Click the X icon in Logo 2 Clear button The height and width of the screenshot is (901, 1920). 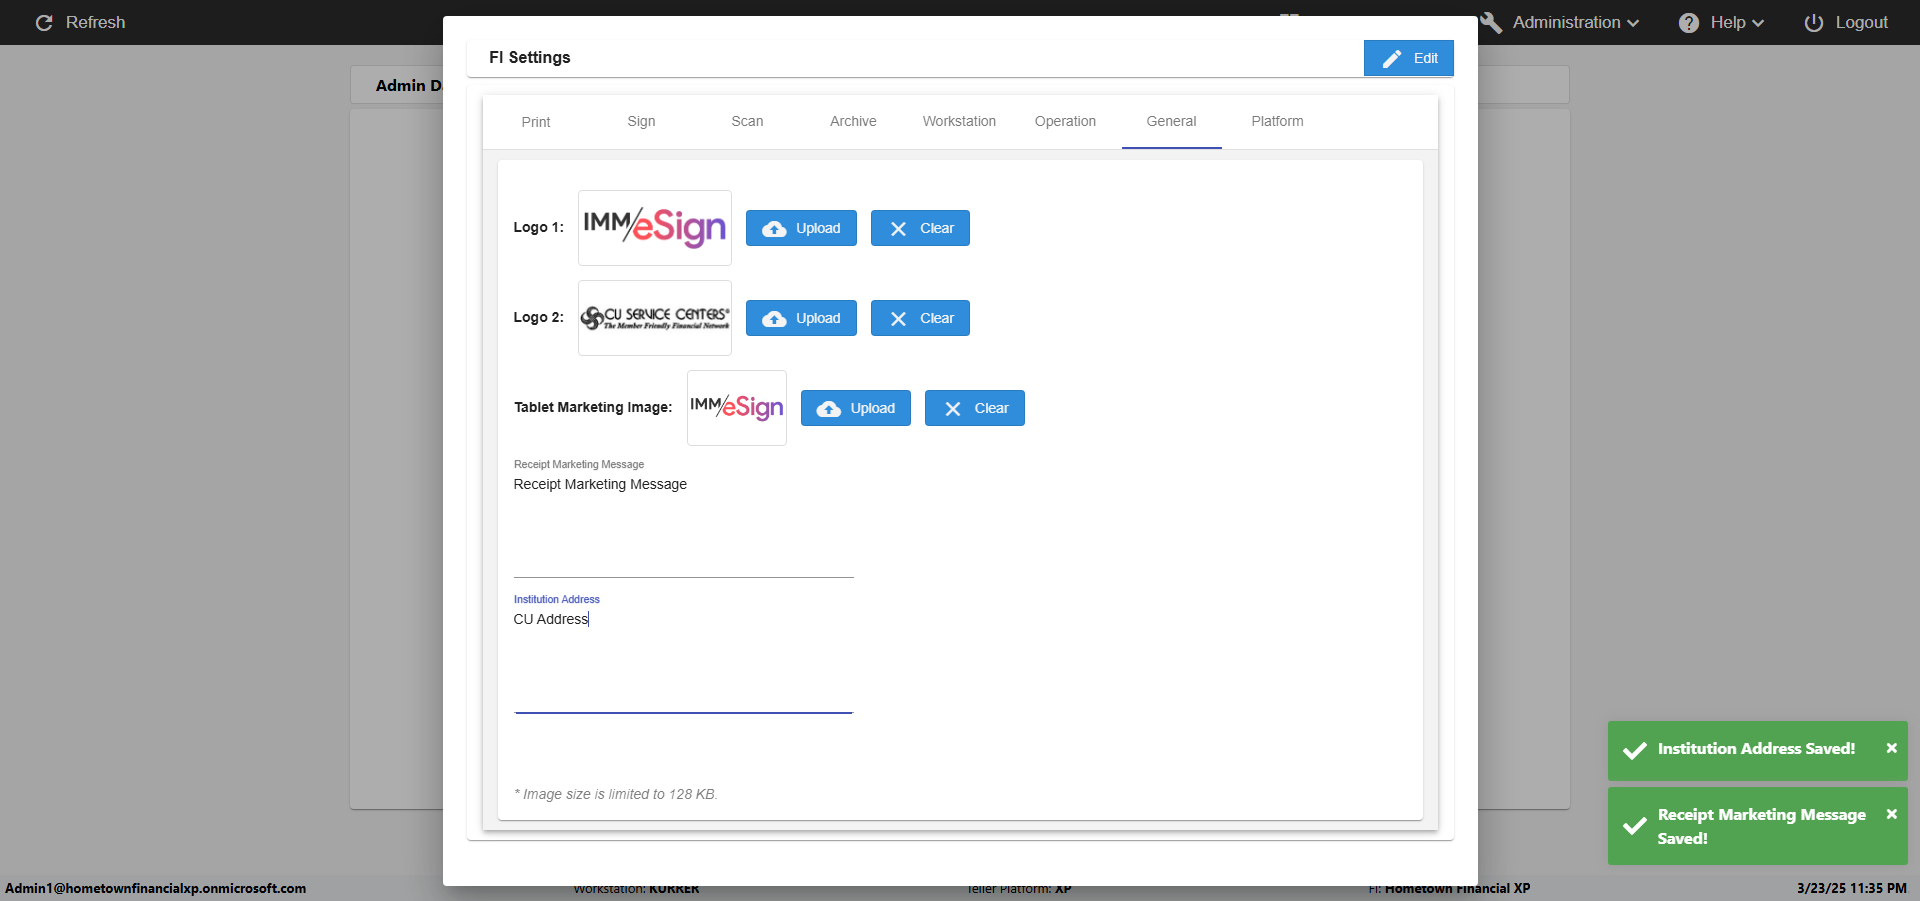point(899,319)
